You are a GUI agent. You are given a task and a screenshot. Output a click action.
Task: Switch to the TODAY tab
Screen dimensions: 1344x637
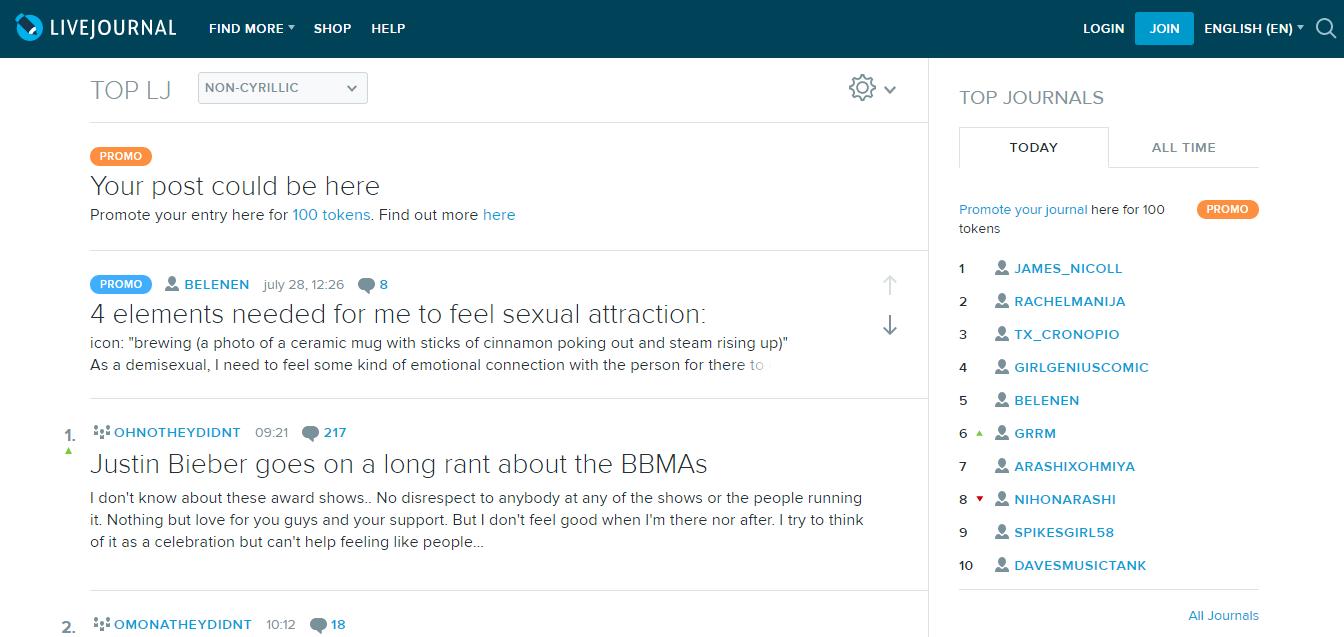click(x=1034, y=147)
